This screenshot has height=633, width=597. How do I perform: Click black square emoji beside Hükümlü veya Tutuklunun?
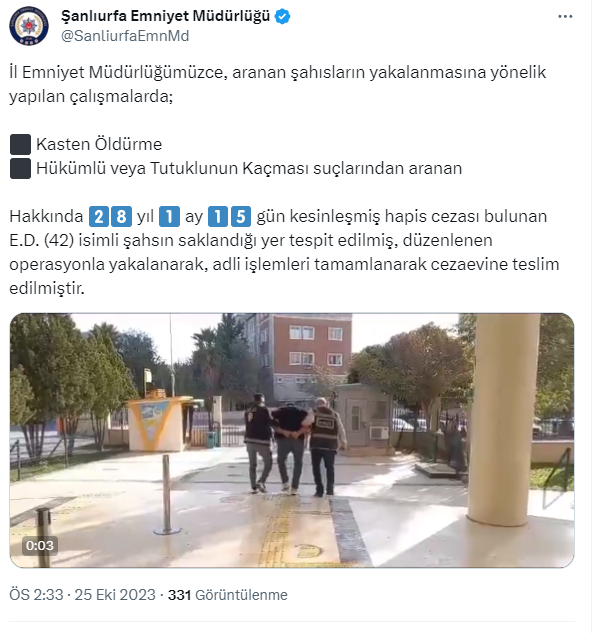(21, 169)
